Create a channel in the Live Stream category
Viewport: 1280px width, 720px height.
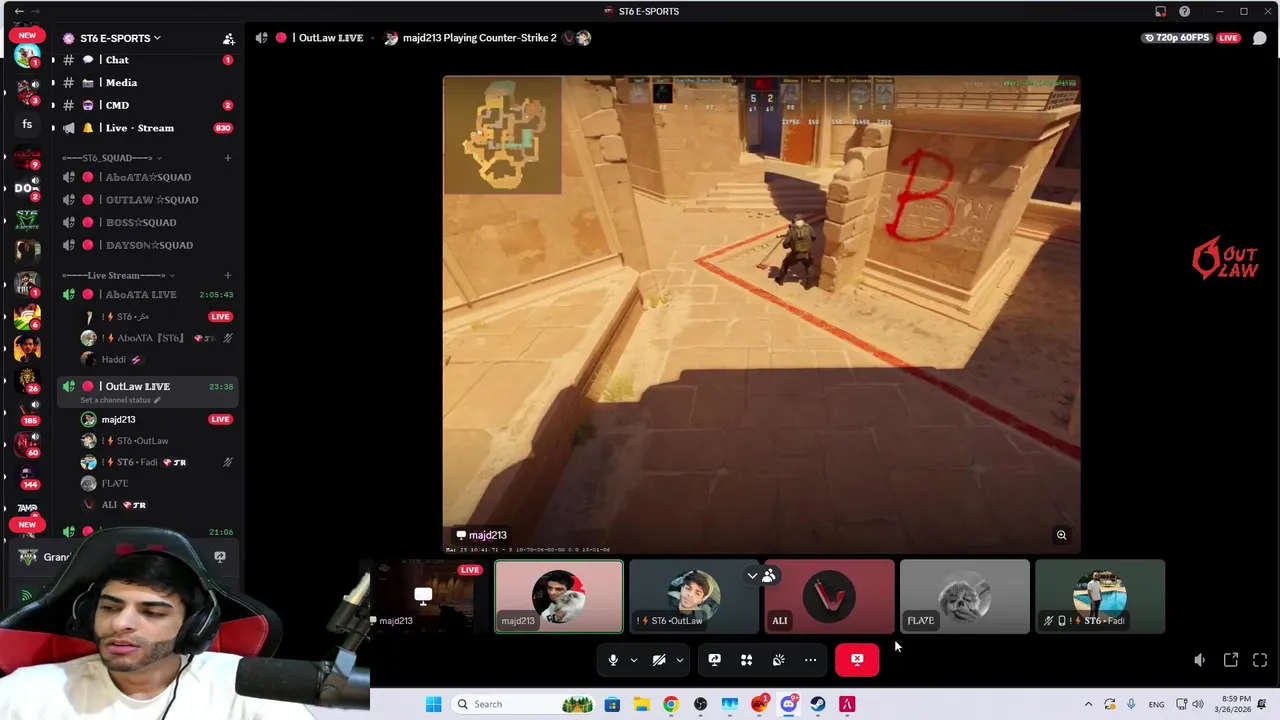(227, 275)
